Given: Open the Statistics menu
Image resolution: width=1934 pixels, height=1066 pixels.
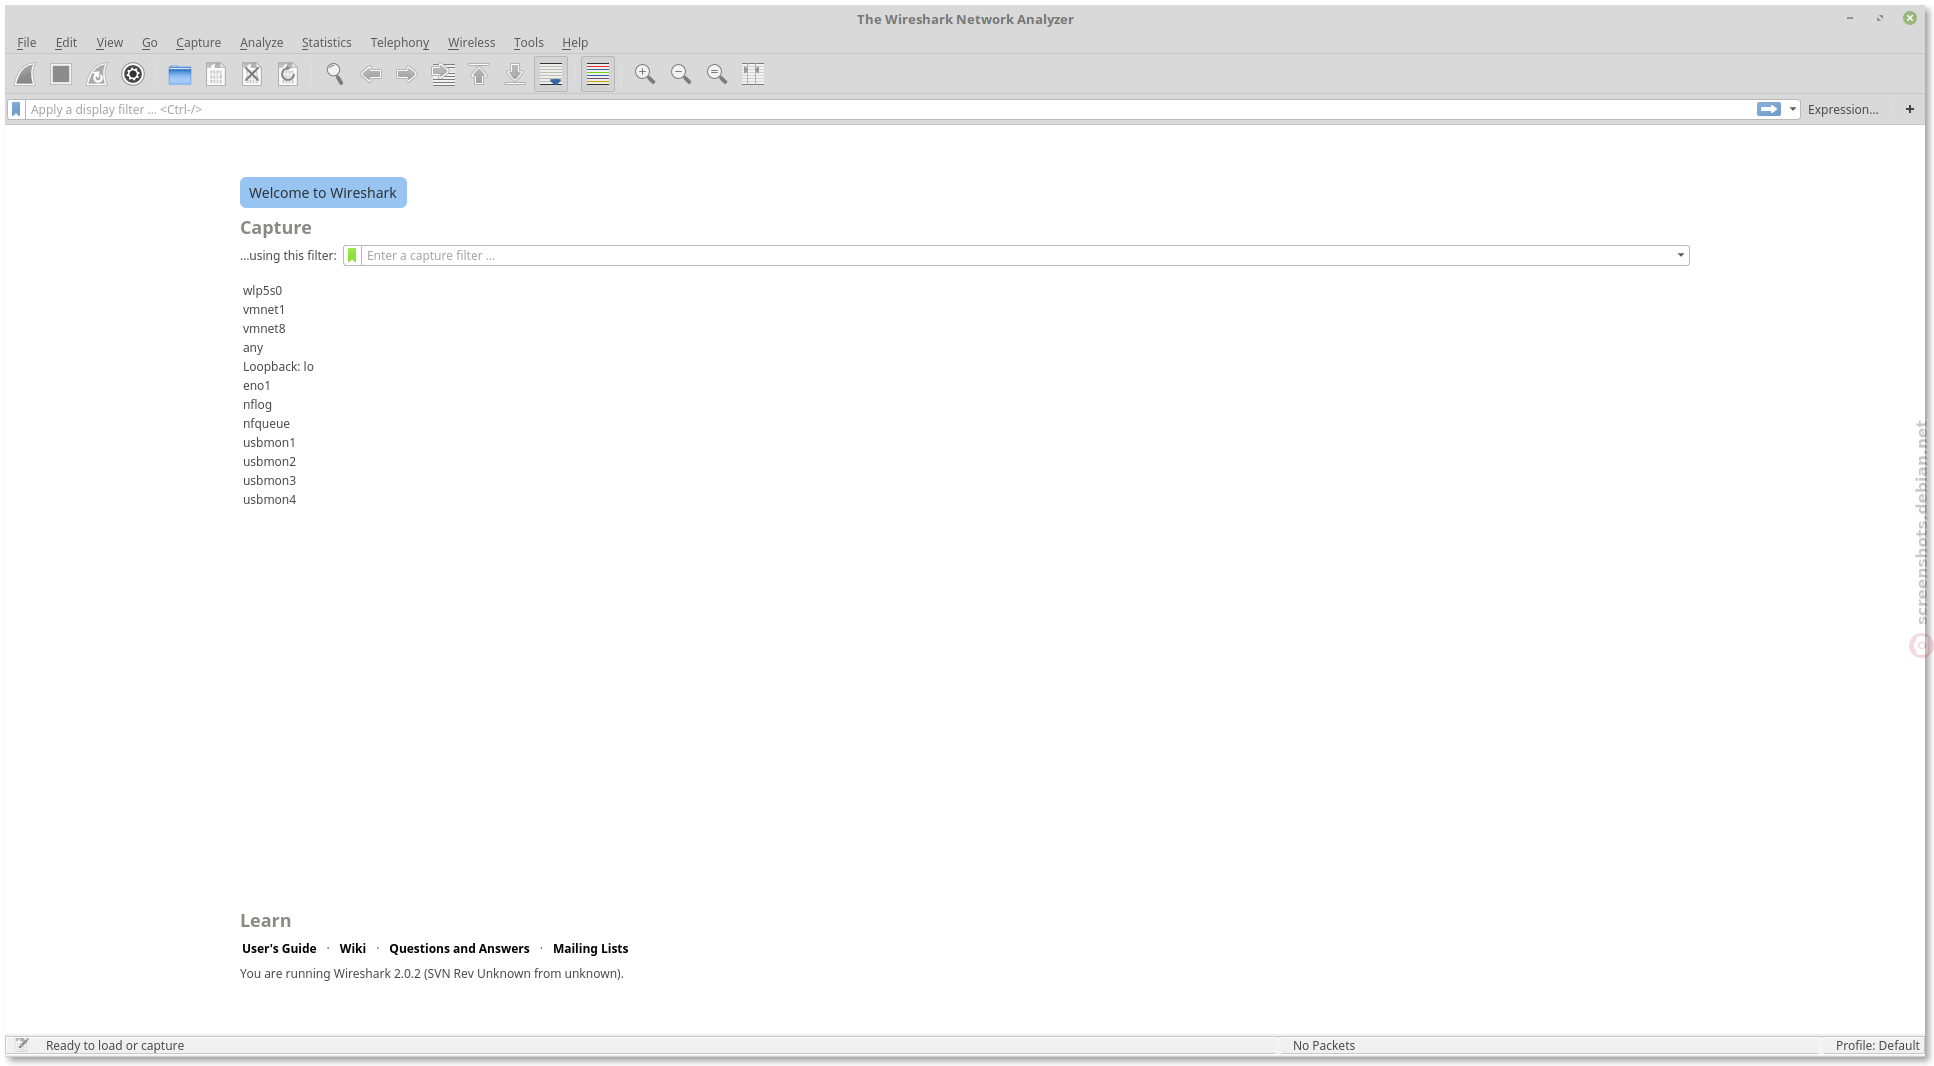Looking at the screenshot, I should pyautogui.click(x=326, y=42).
